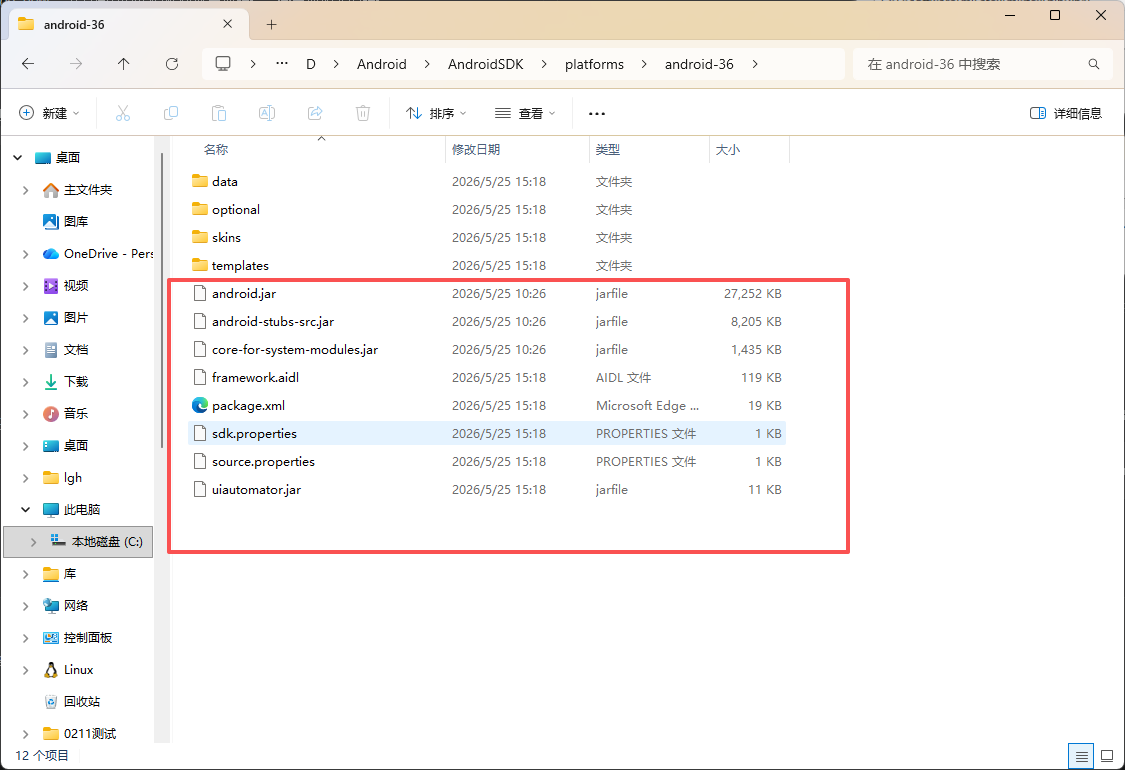Close the android-36 tab
Screen dimensions: 1125x770
[x=227, y=24]
